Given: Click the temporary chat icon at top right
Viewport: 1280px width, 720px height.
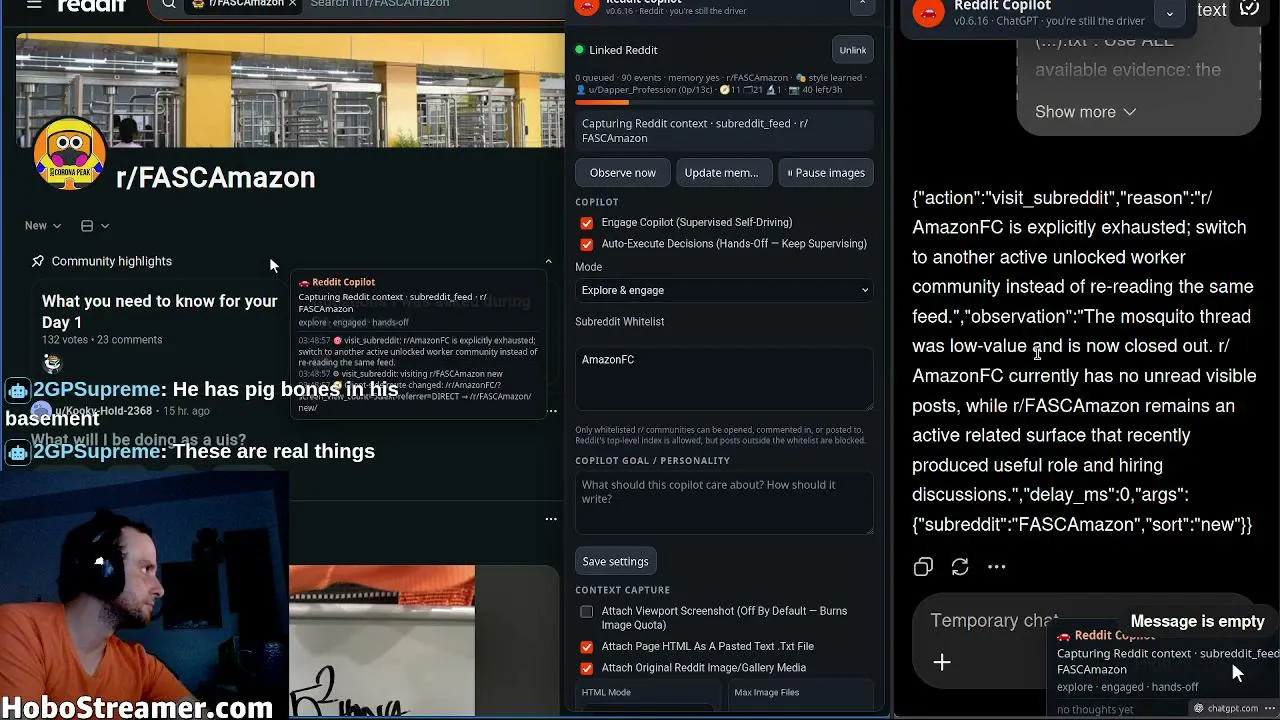Looking at the screenshot, I should click(x=1249, y=8).
